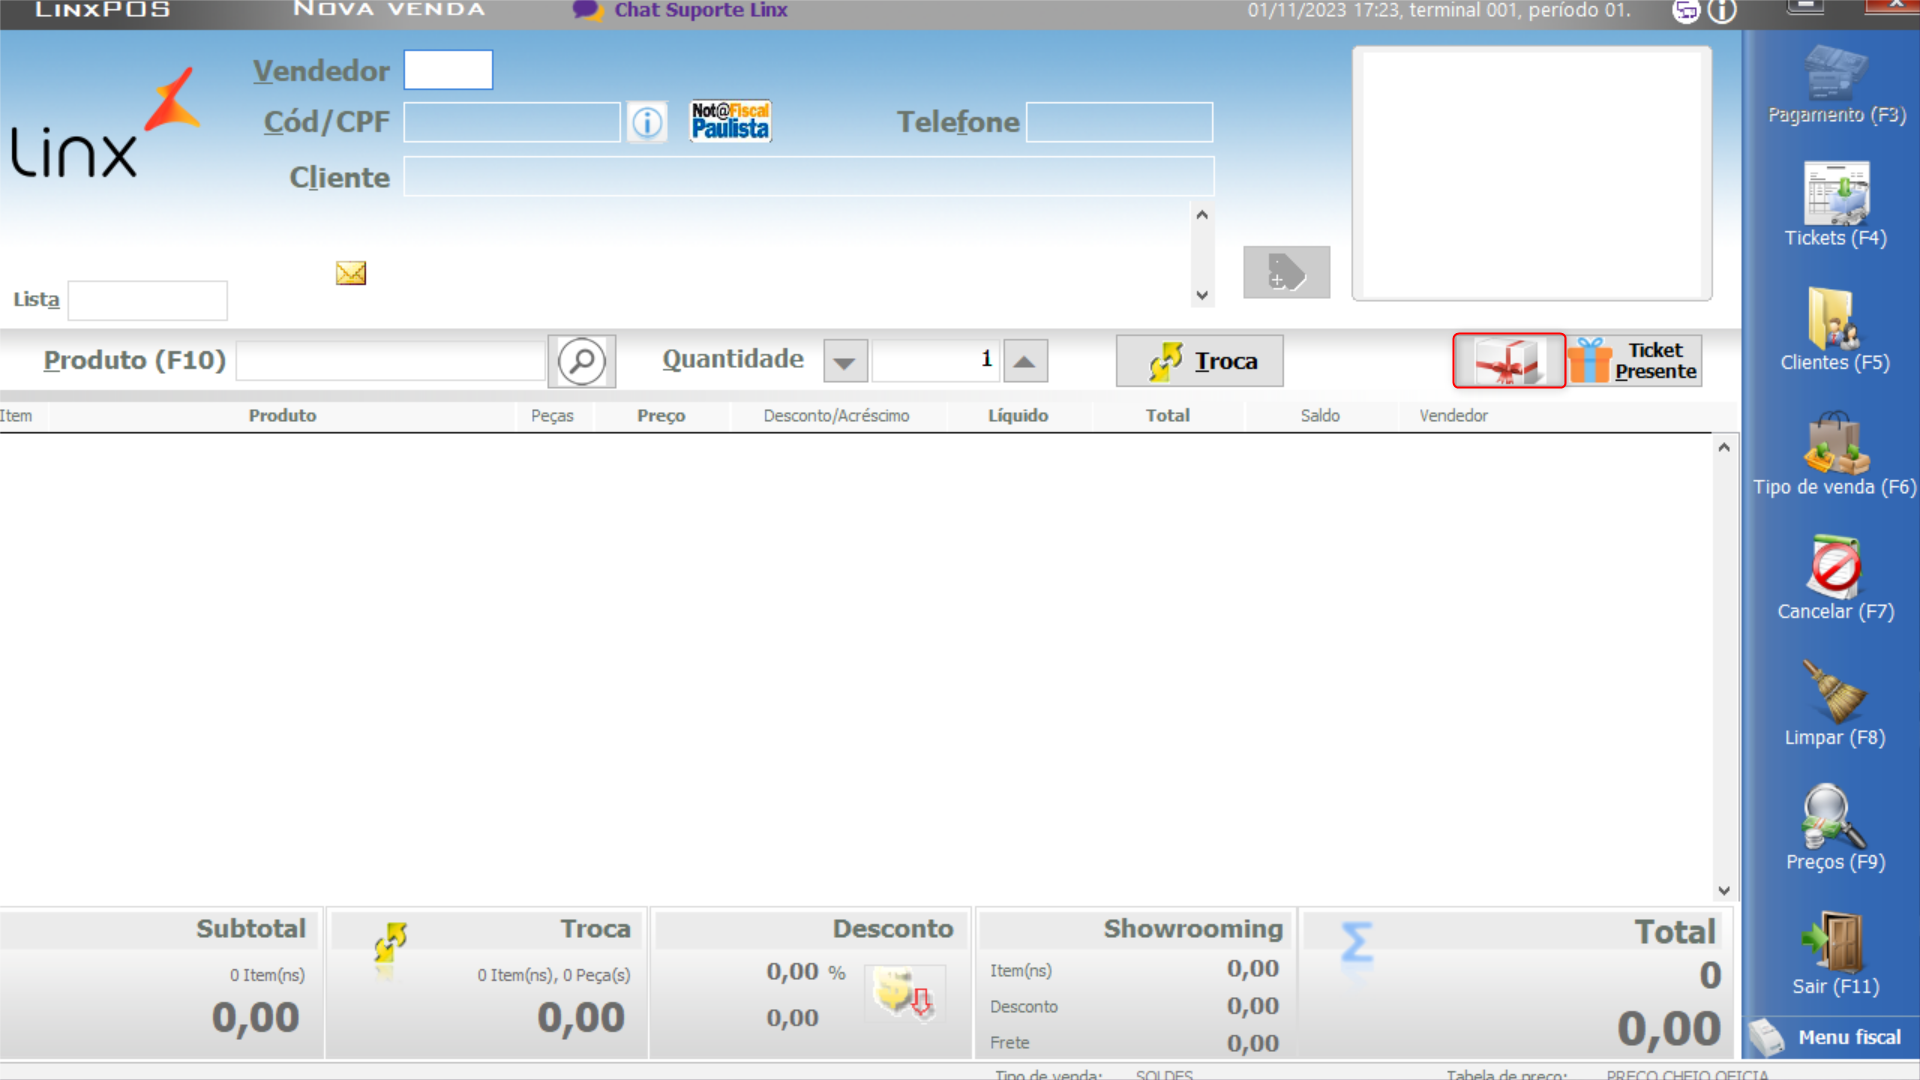The width and height of the screenshot is (1920, 1080).
Task: Click Sair (F11) exit door icon
Action: [1835, 942]
